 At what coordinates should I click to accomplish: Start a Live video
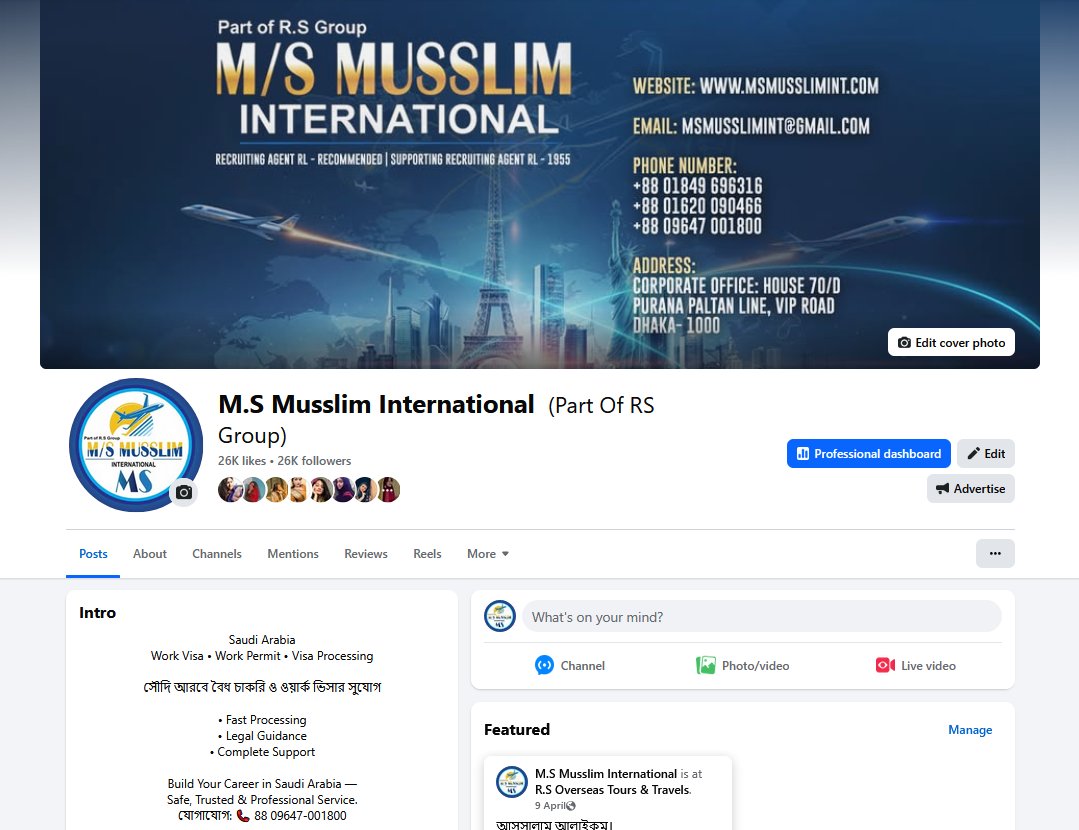tap(915, 666)
